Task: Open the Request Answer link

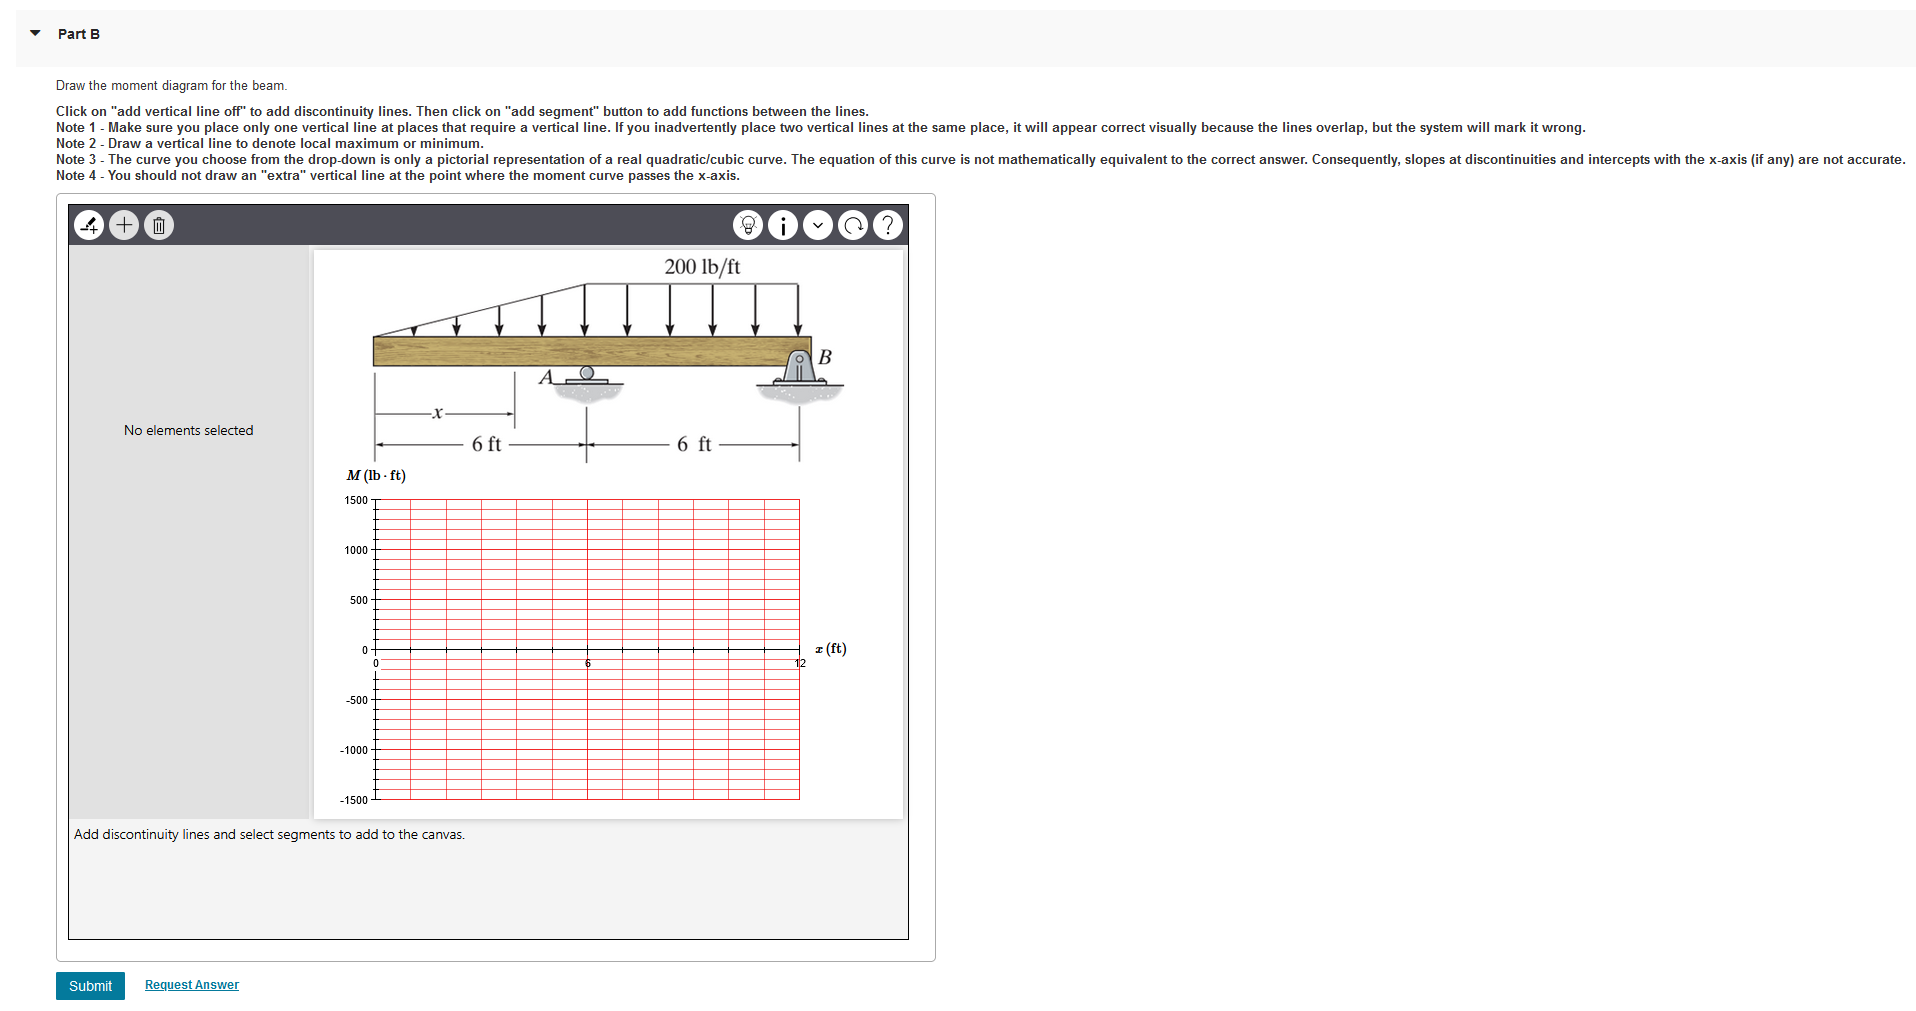Action: [190, 984]
